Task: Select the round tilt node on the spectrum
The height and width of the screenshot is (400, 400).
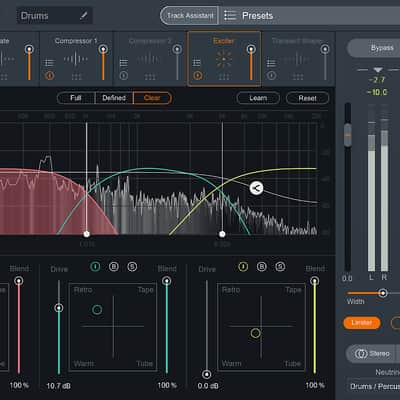Action: pos(256,188)
